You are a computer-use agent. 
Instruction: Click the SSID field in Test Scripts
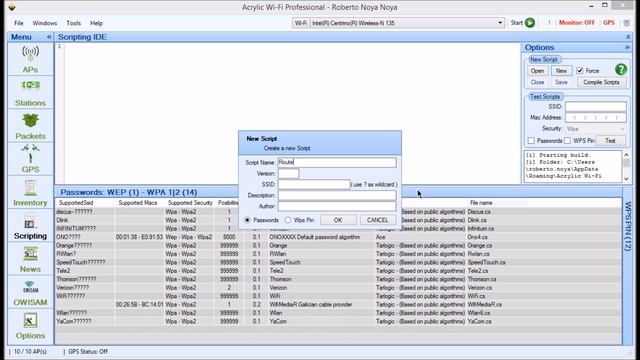[596, 107]
